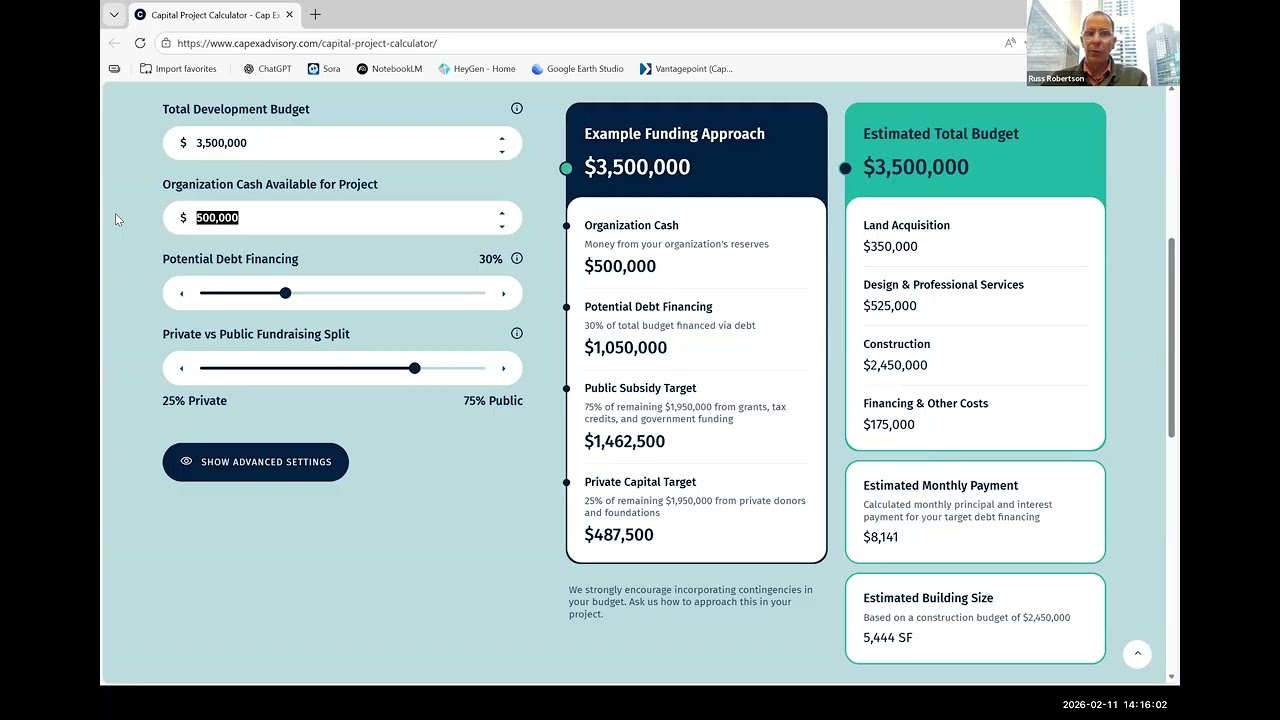
Task: Click the browser back arrow
Action: pyautogui.click(x=114, y=43)
